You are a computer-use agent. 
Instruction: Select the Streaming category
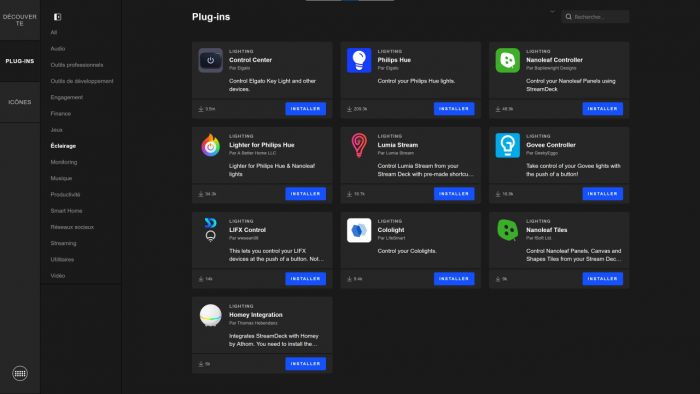(63, 243)
